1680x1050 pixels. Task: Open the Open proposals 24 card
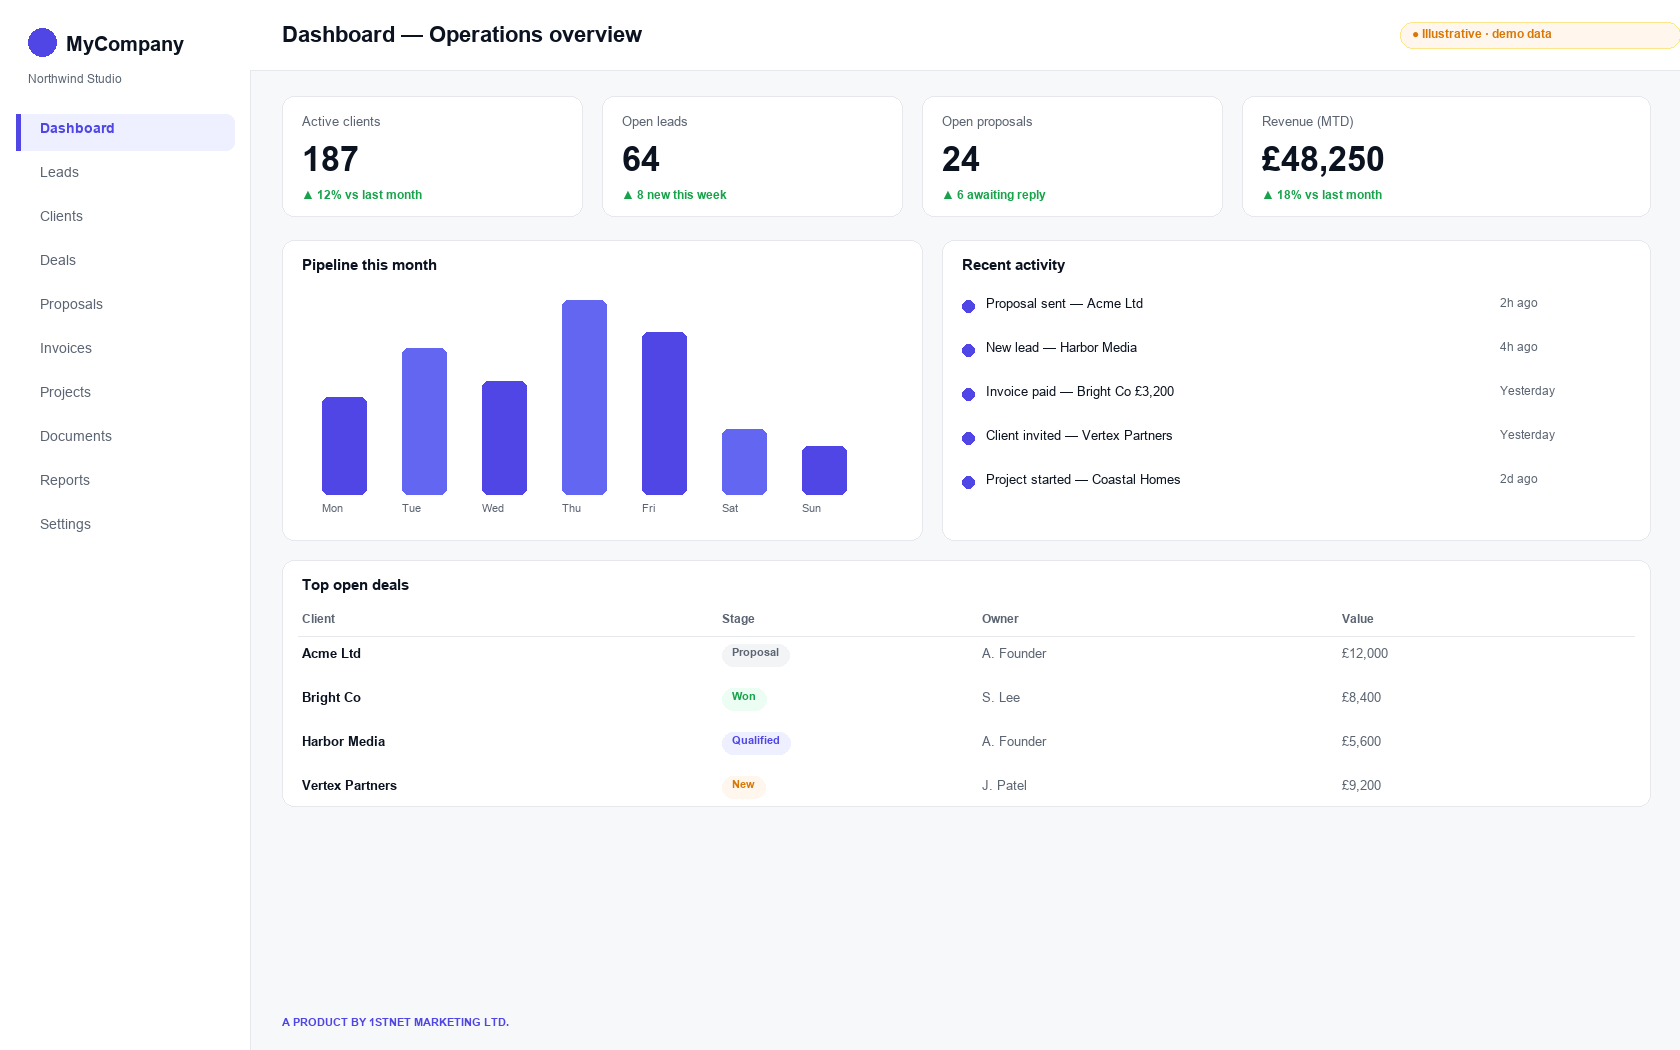pyautogui.click(x=1072, y=156)
